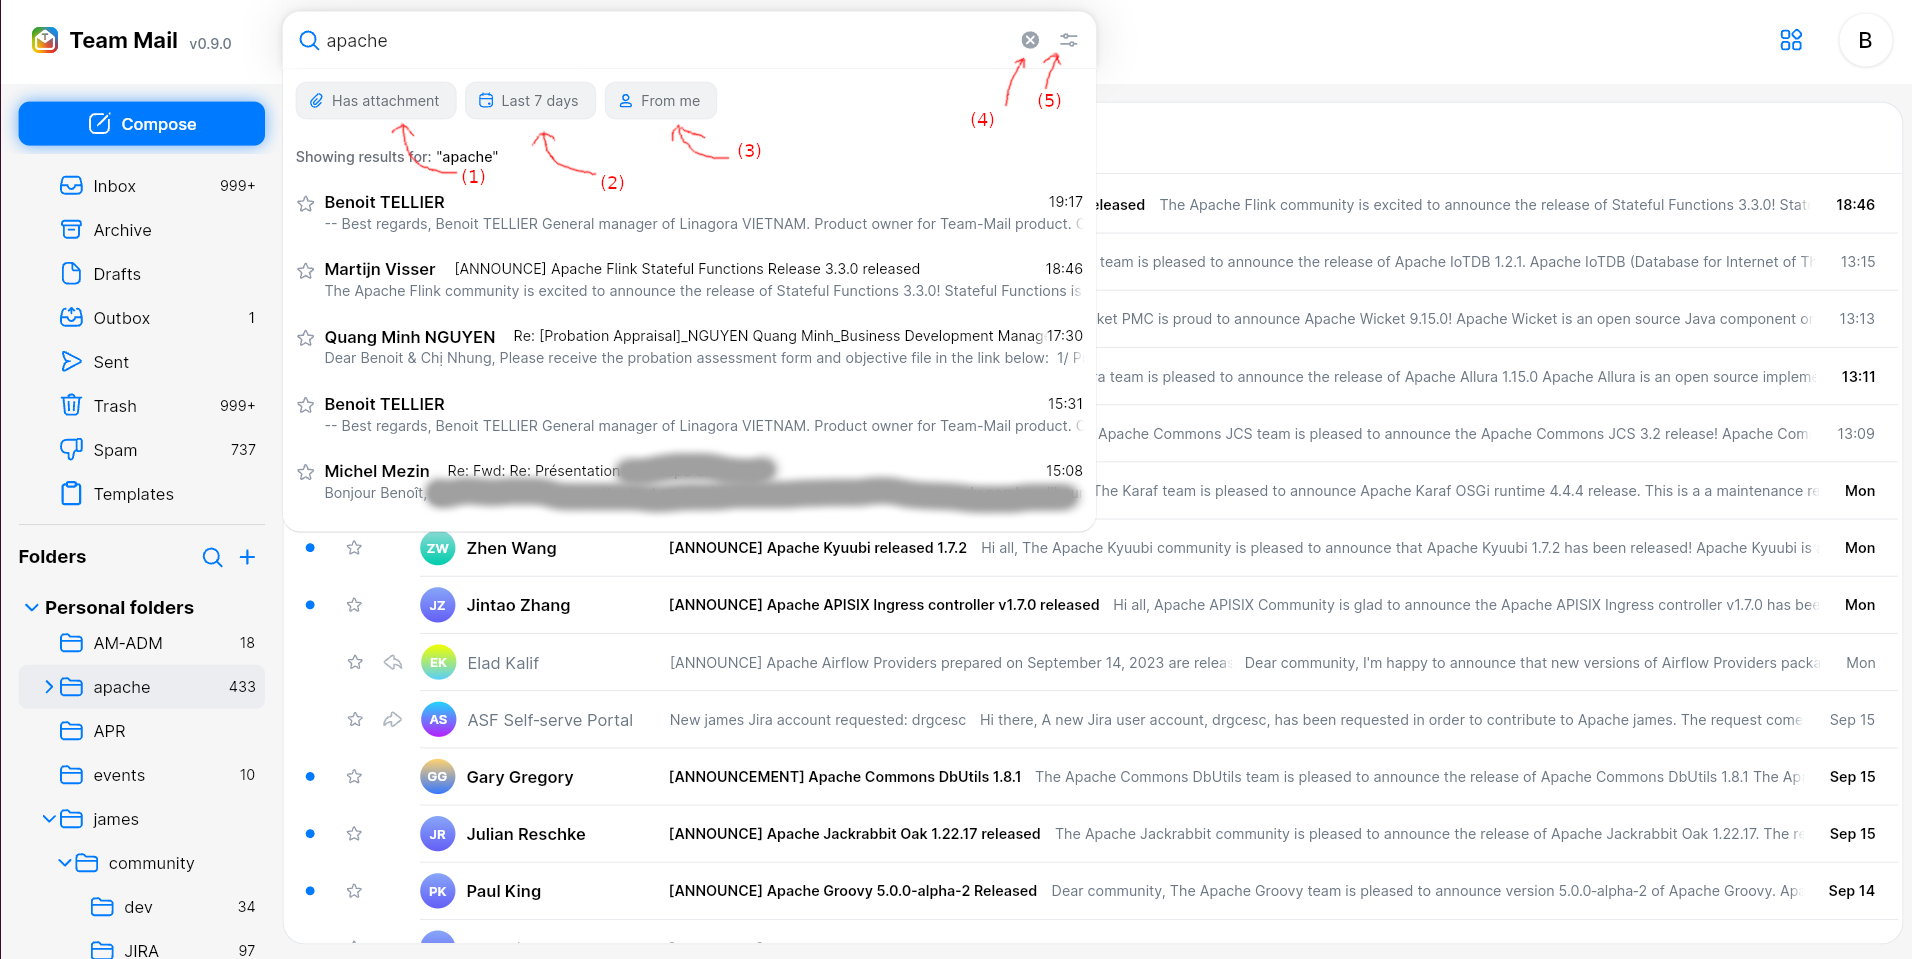Viewport: 1912px width, 959px height.
Task: Click Julian Reschke JR avatar
Action: (x=438, y=833)
